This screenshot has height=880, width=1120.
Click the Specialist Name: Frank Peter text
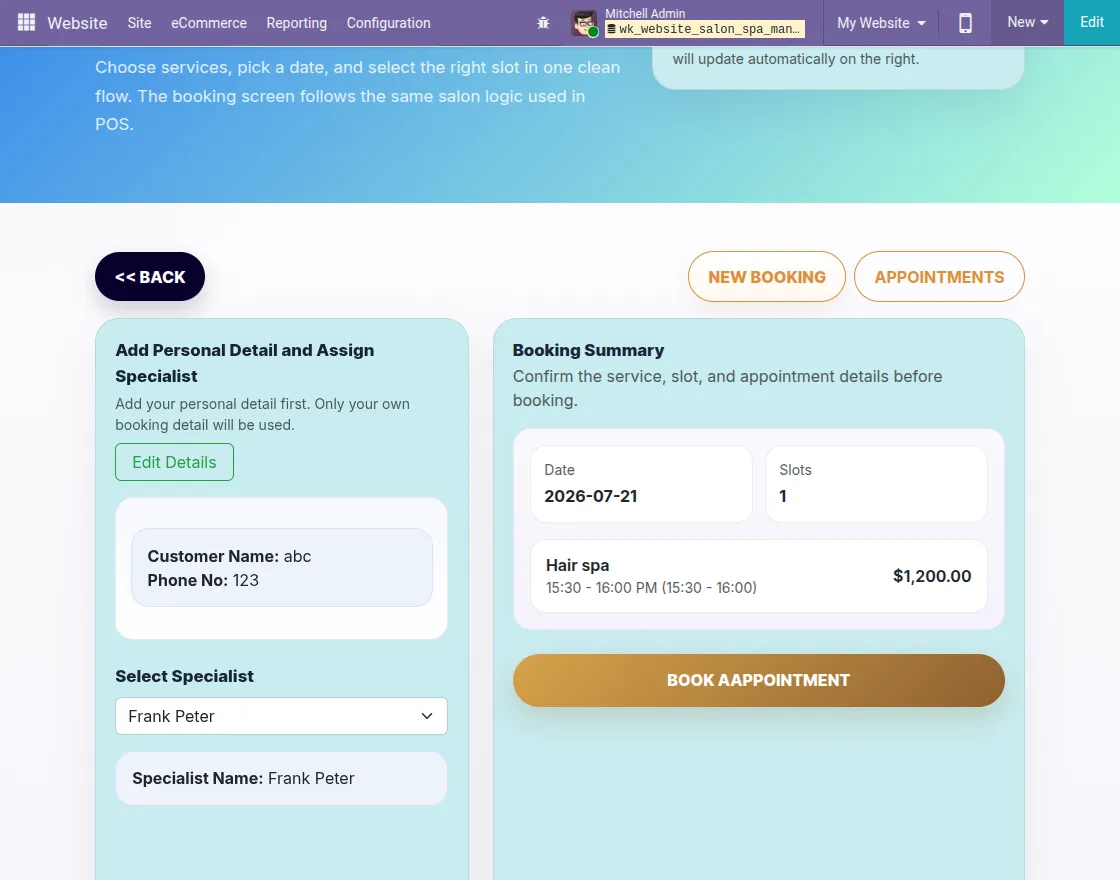(x=243, y=778)
